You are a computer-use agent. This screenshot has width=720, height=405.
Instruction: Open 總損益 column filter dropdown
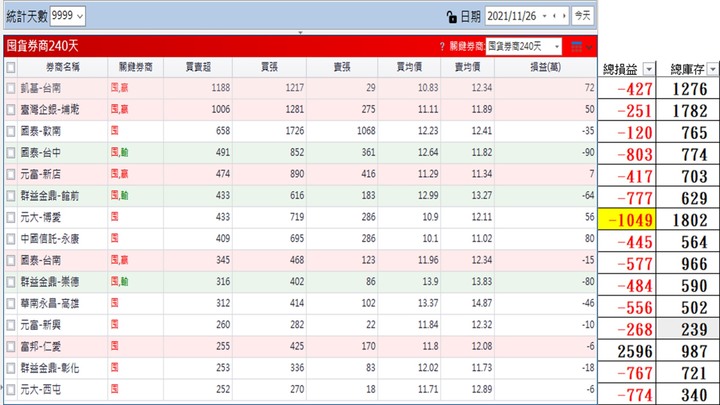pos(648,69)
